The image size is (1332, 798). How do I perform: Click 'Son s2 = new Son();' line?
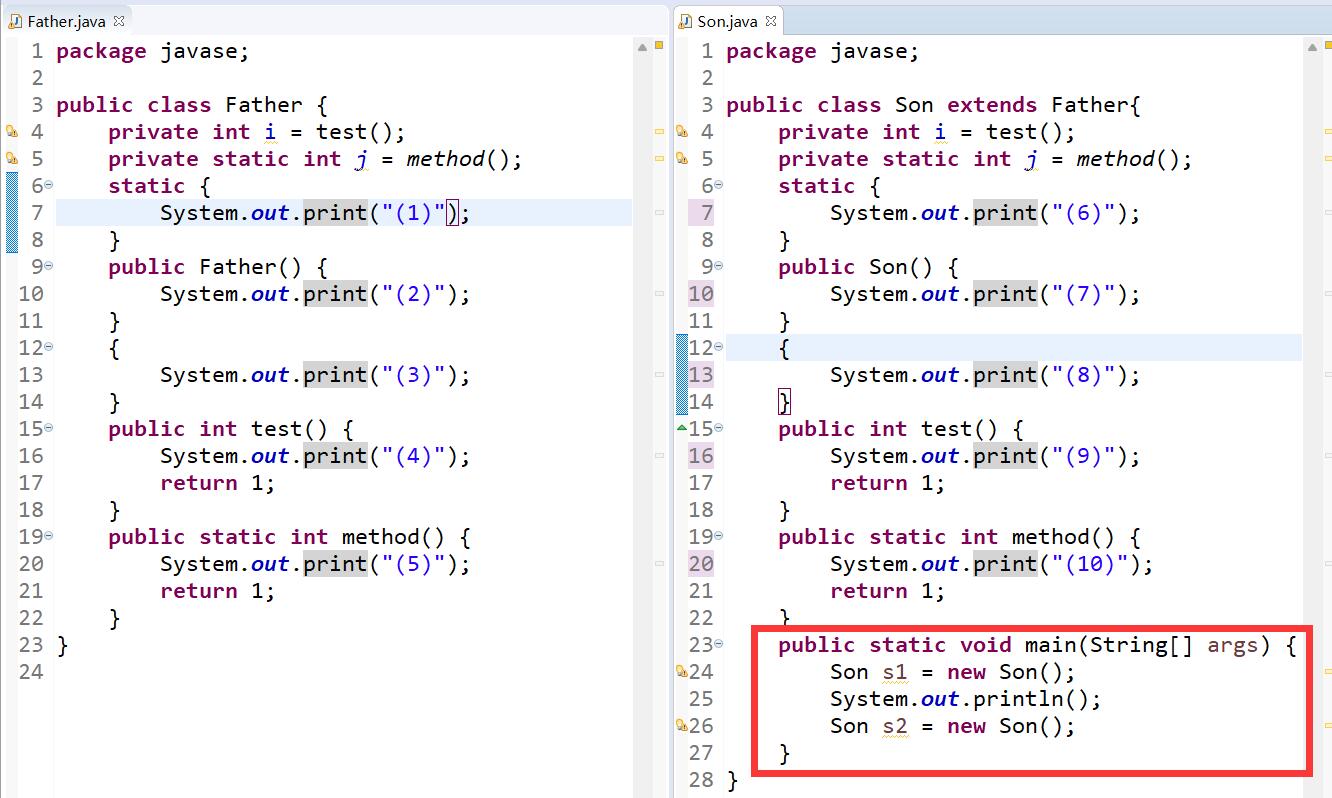coord(953,726)
